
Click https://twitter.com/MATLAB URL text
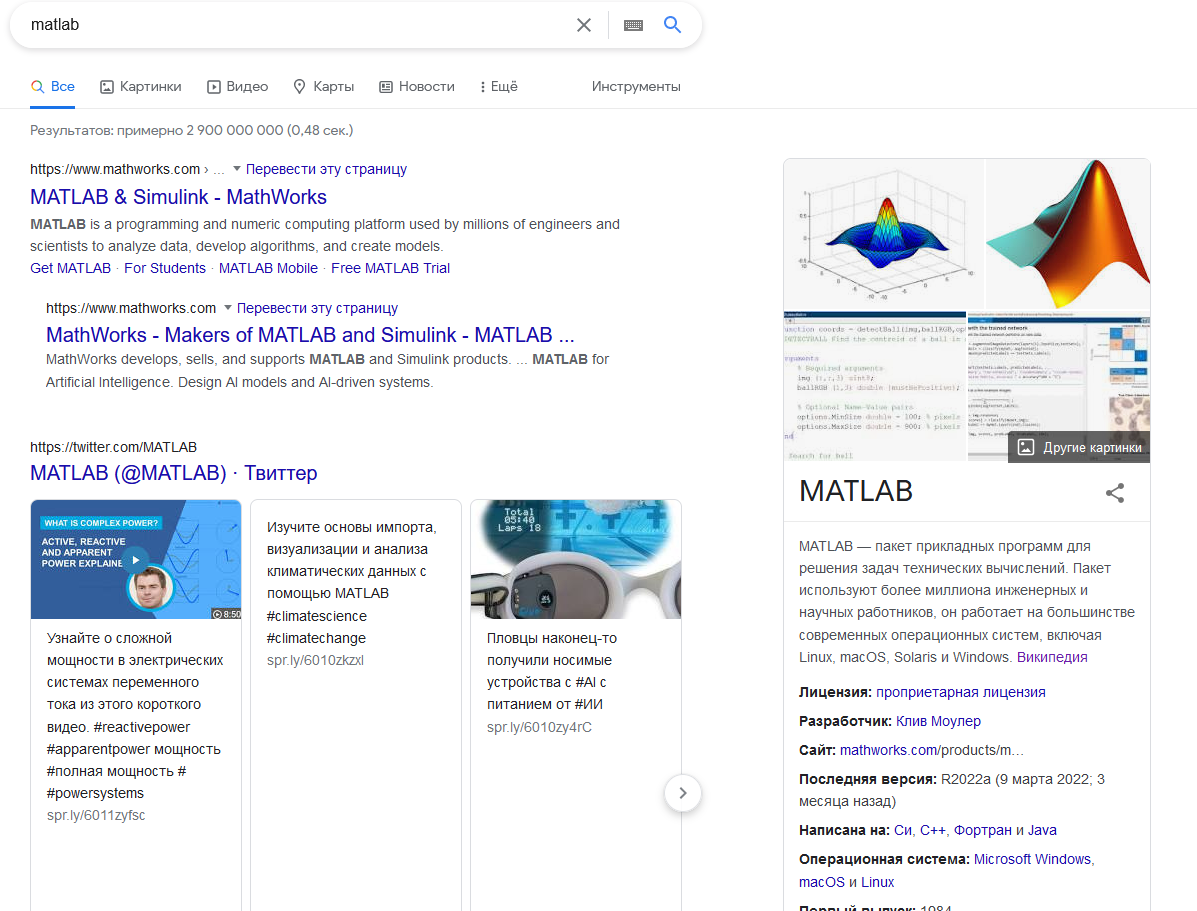(114, 447)
